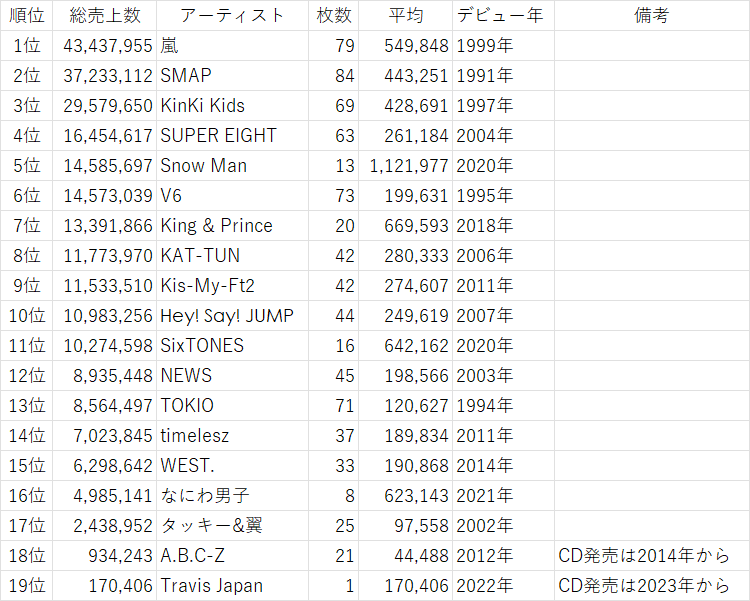Click the artist cell V6

[x=232, y=196]
